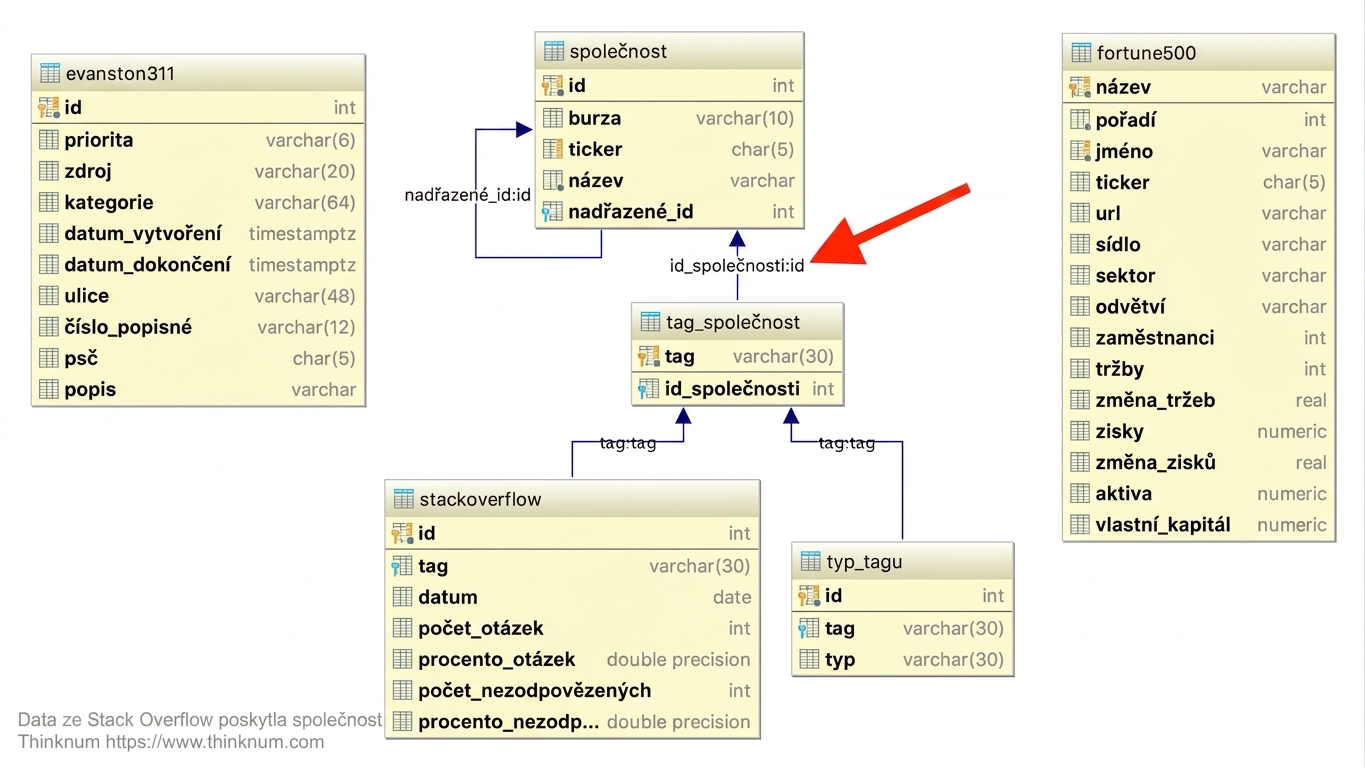The width and height of the screenshot is (1365, 768).
Task: Select the stackoverflow table title
Action: tap(480, 499)
